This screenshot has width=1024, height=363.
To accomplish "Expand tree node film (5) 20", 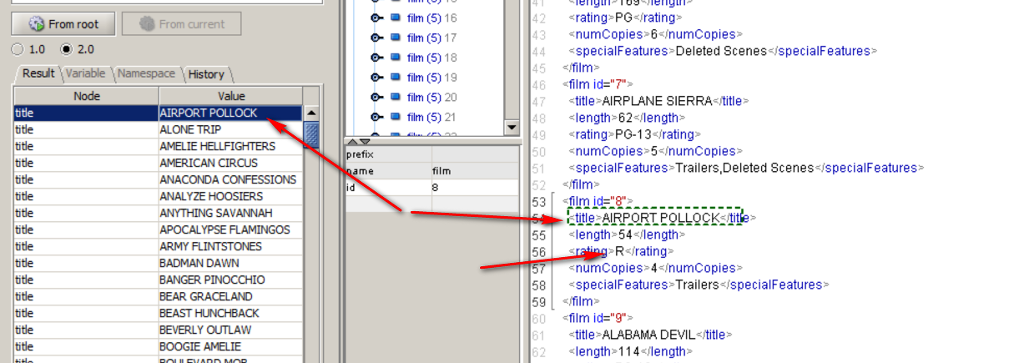I will click(x=377, y=97).
